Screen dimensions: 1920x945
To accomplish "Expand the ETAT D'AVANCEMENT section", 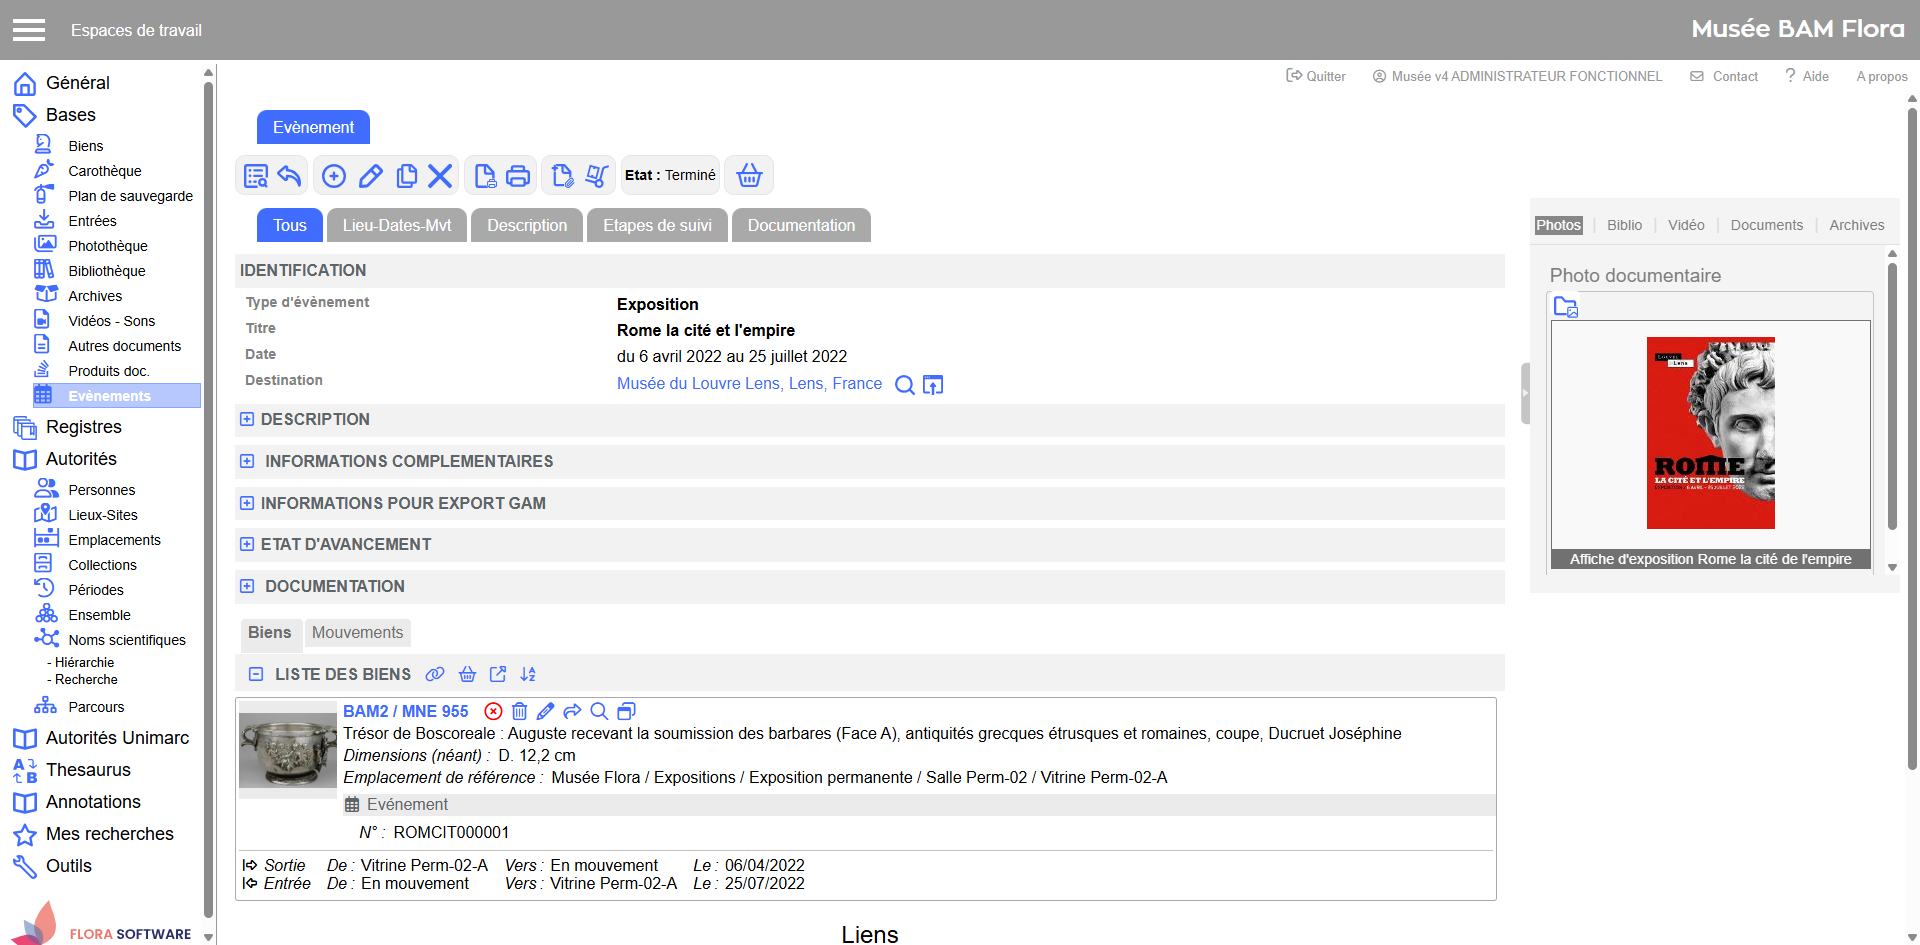I will pos(247,544).
